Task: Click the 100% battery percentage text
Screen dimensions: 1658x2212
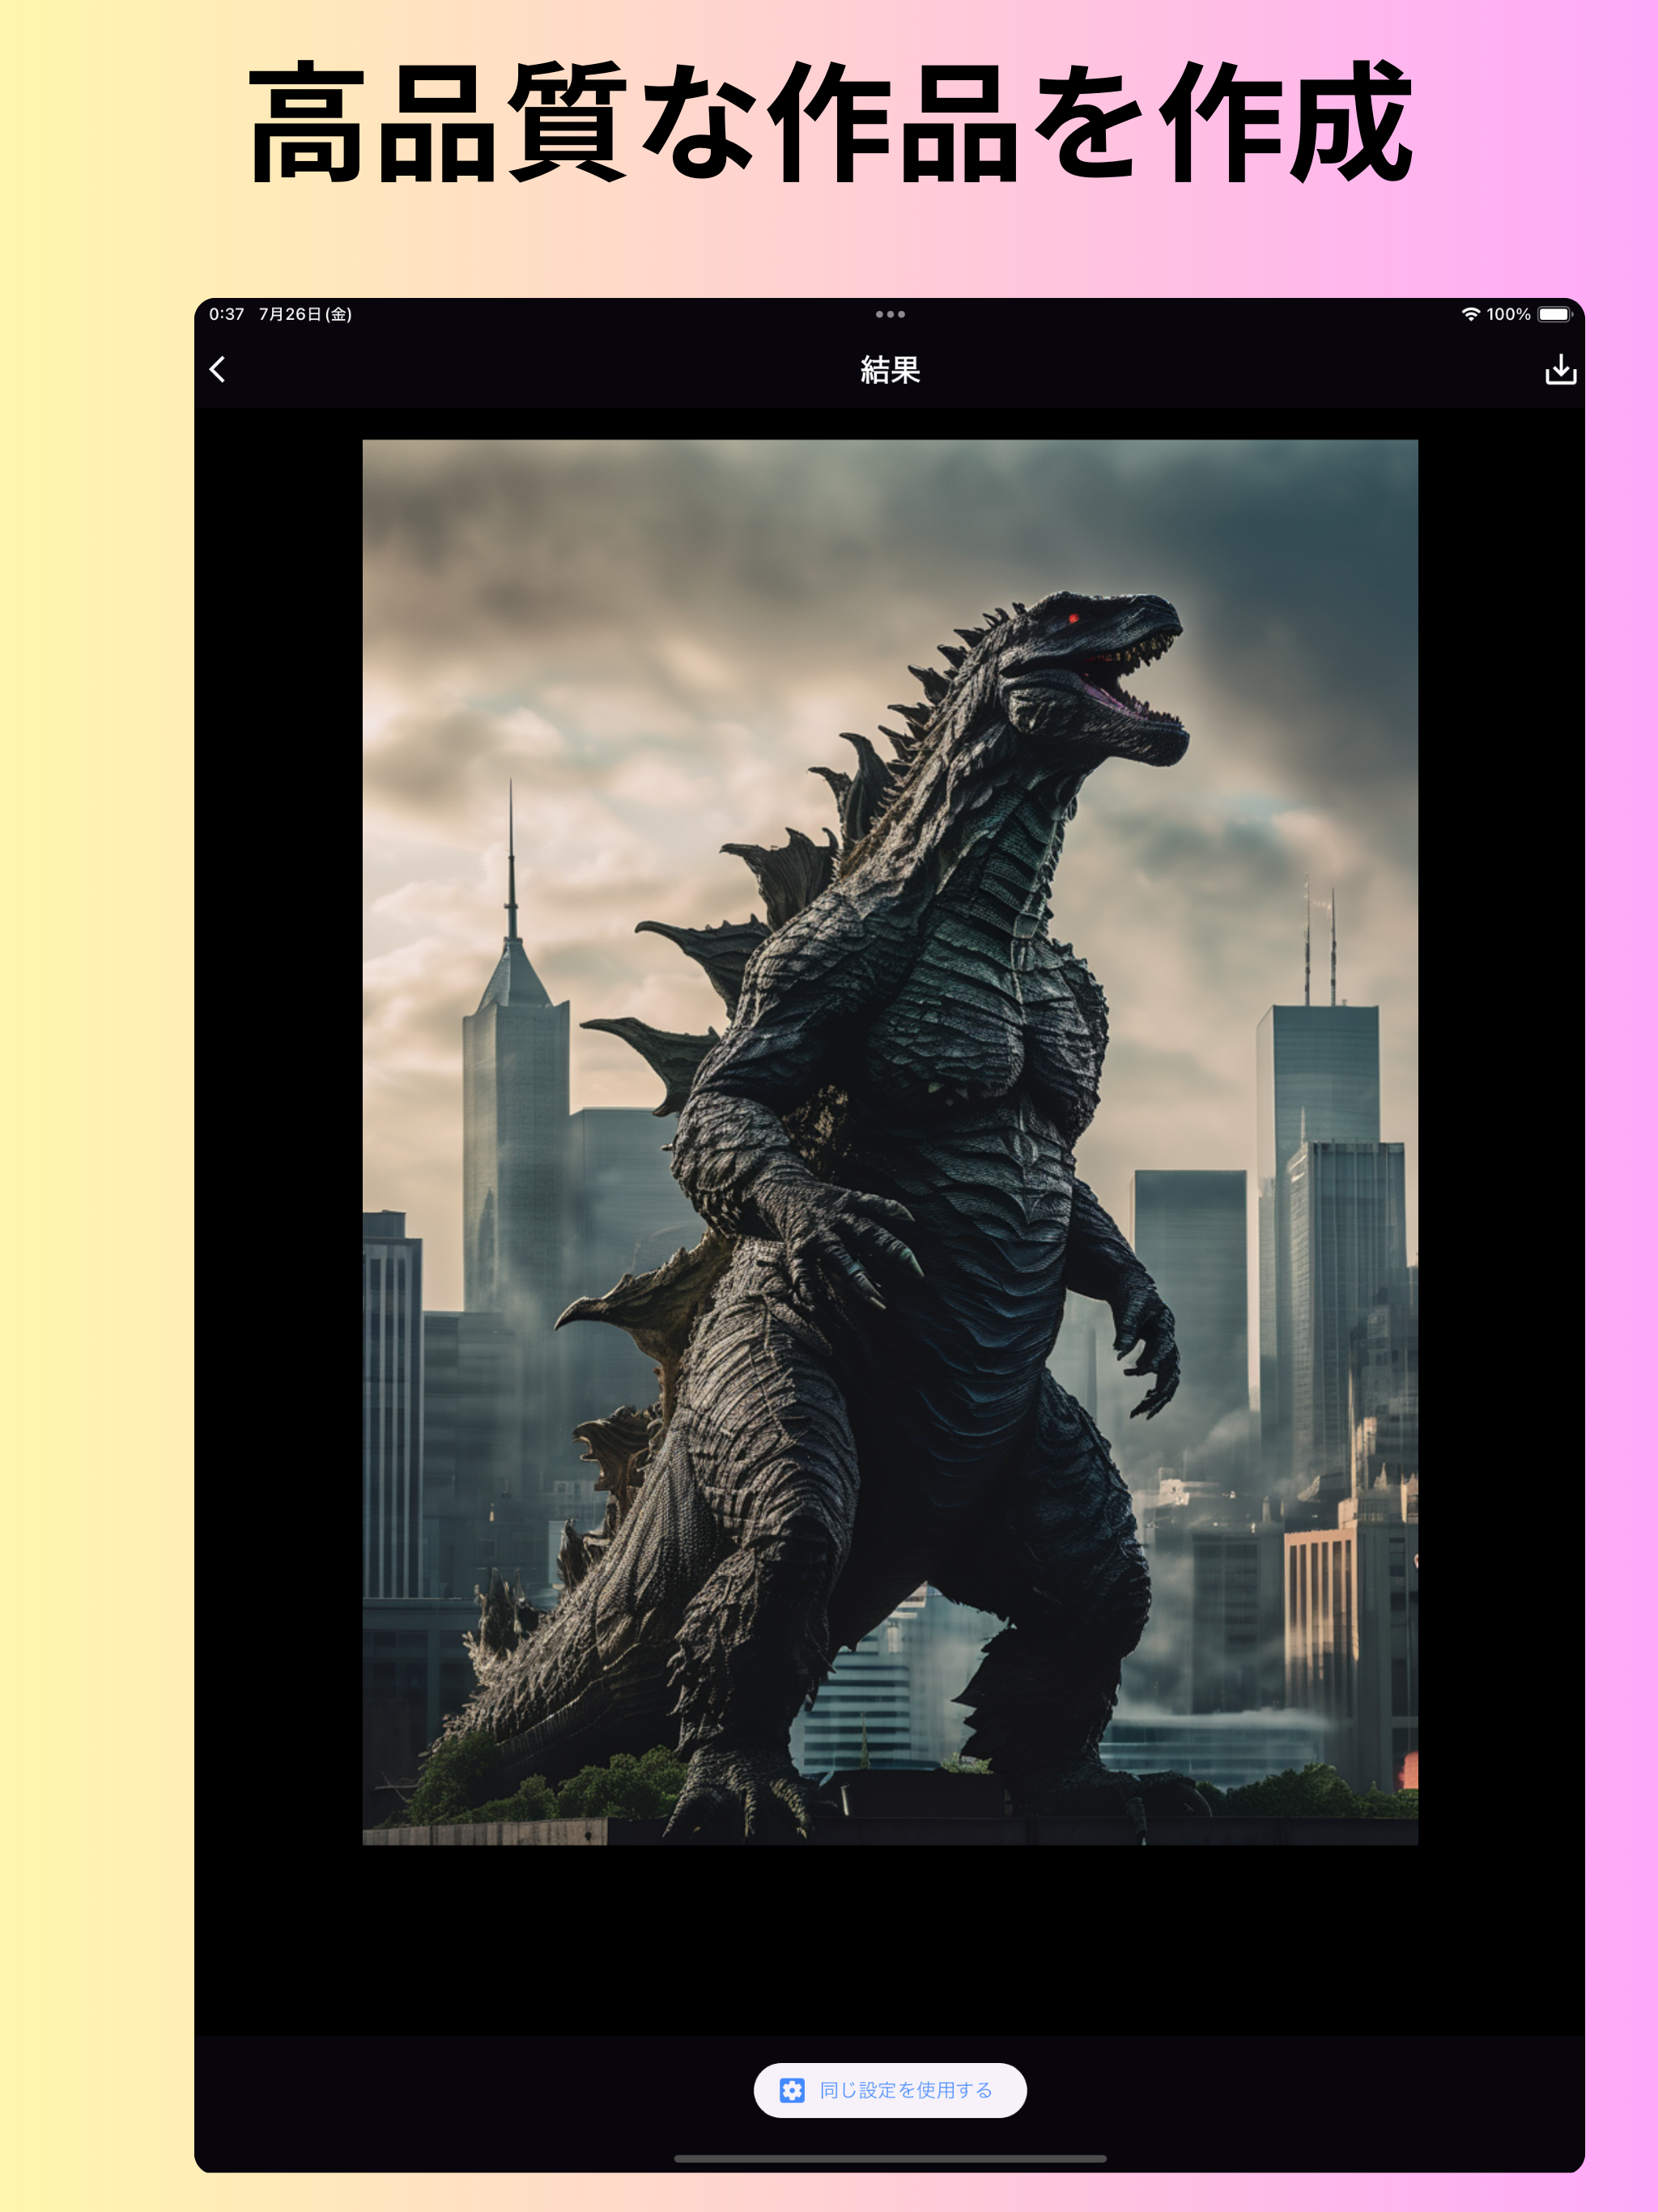Action: [x=1508, y=314]
